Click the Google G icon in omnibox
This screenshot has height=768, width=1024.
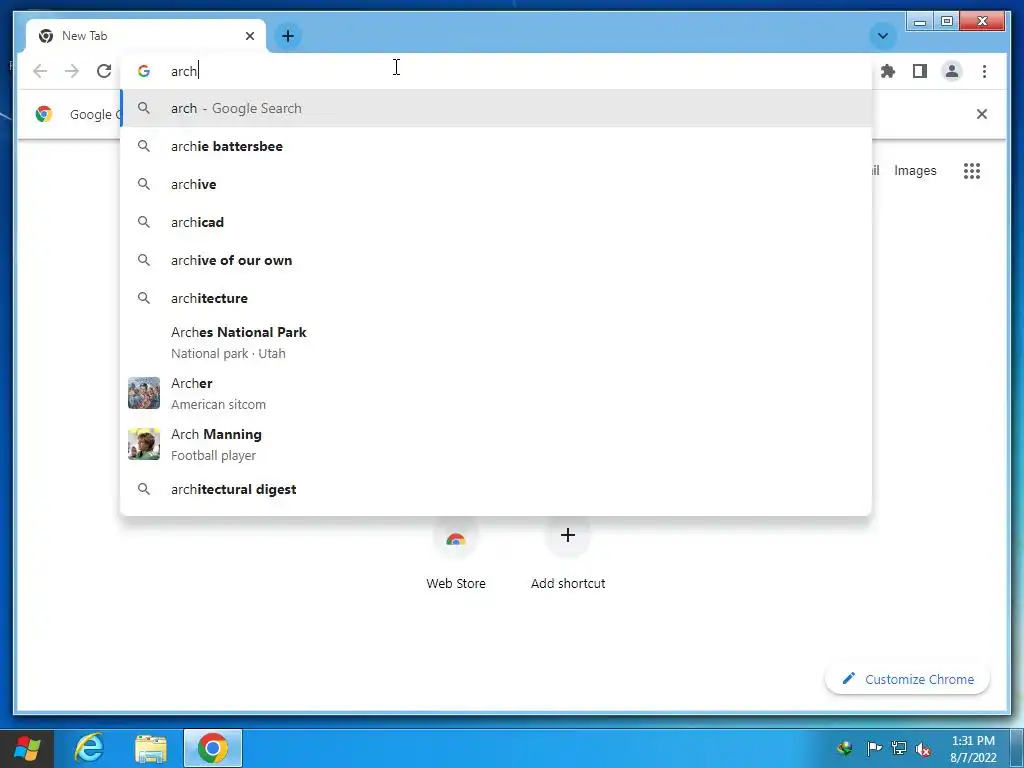(x=144, y=71)
